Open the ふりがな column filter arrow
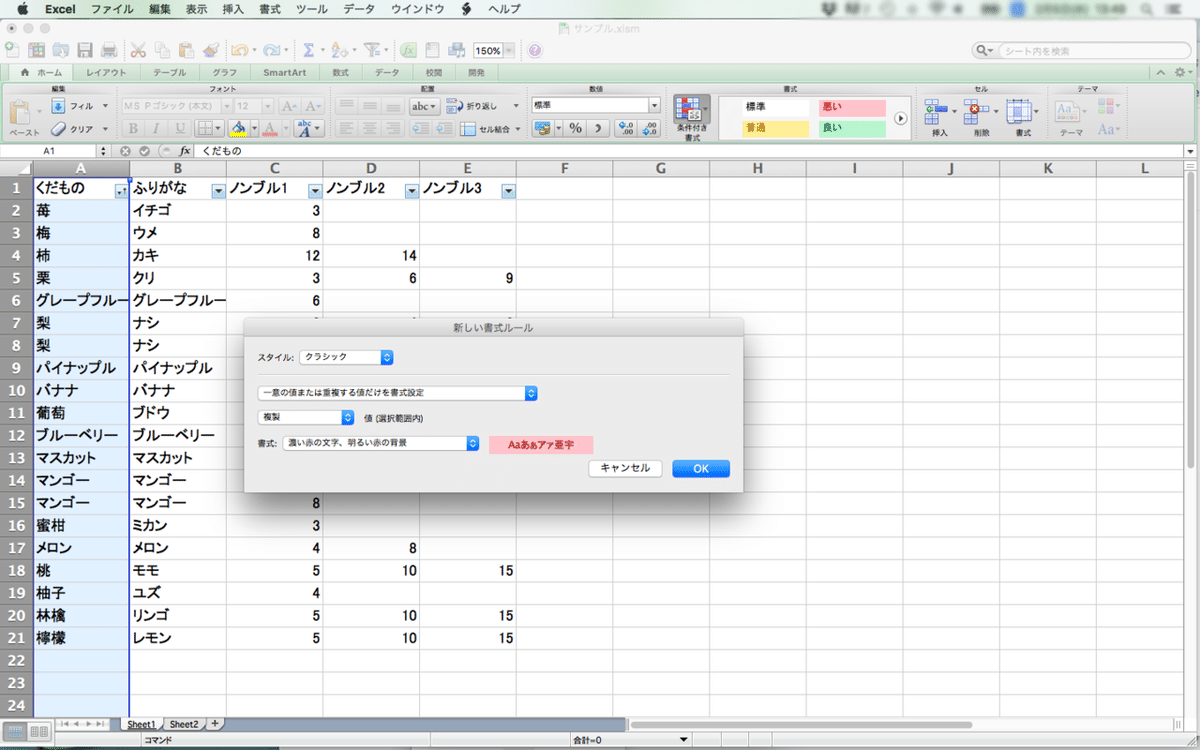The width and height of the screenshot is (1200, 750). point(218,191)
